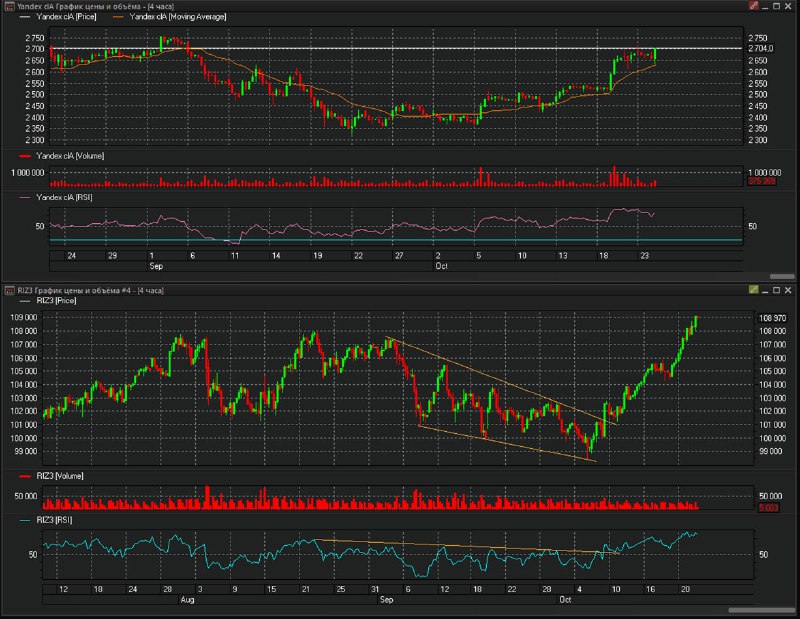
Task: Click date label '20' on RIZ3 time axis
Action: tap(685, 589)
